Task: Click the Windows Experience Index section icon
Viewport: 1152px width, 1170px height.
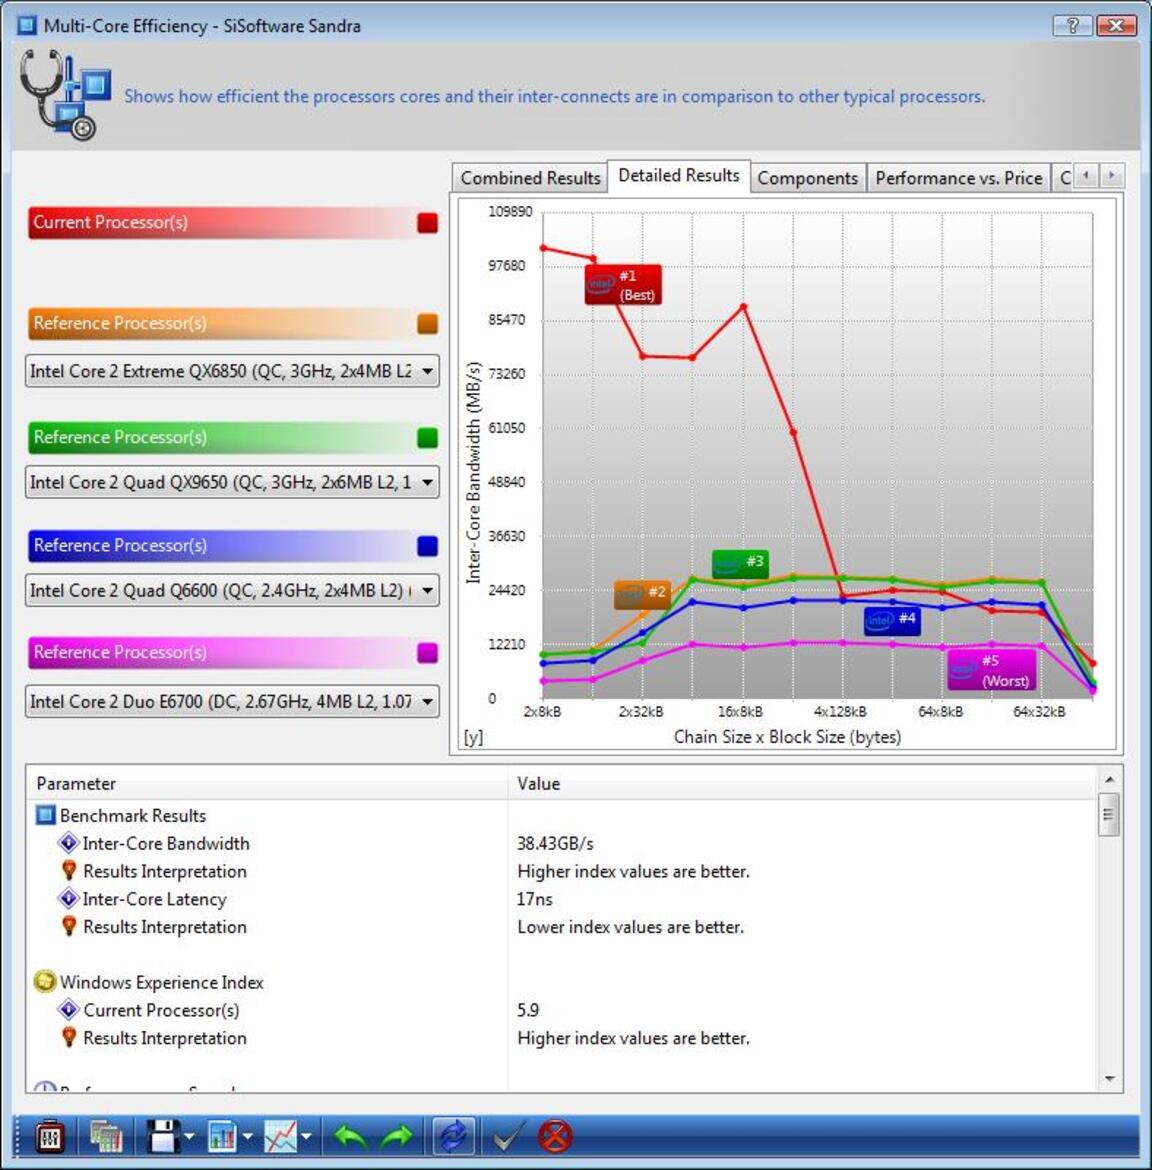Action: (45, 982)
